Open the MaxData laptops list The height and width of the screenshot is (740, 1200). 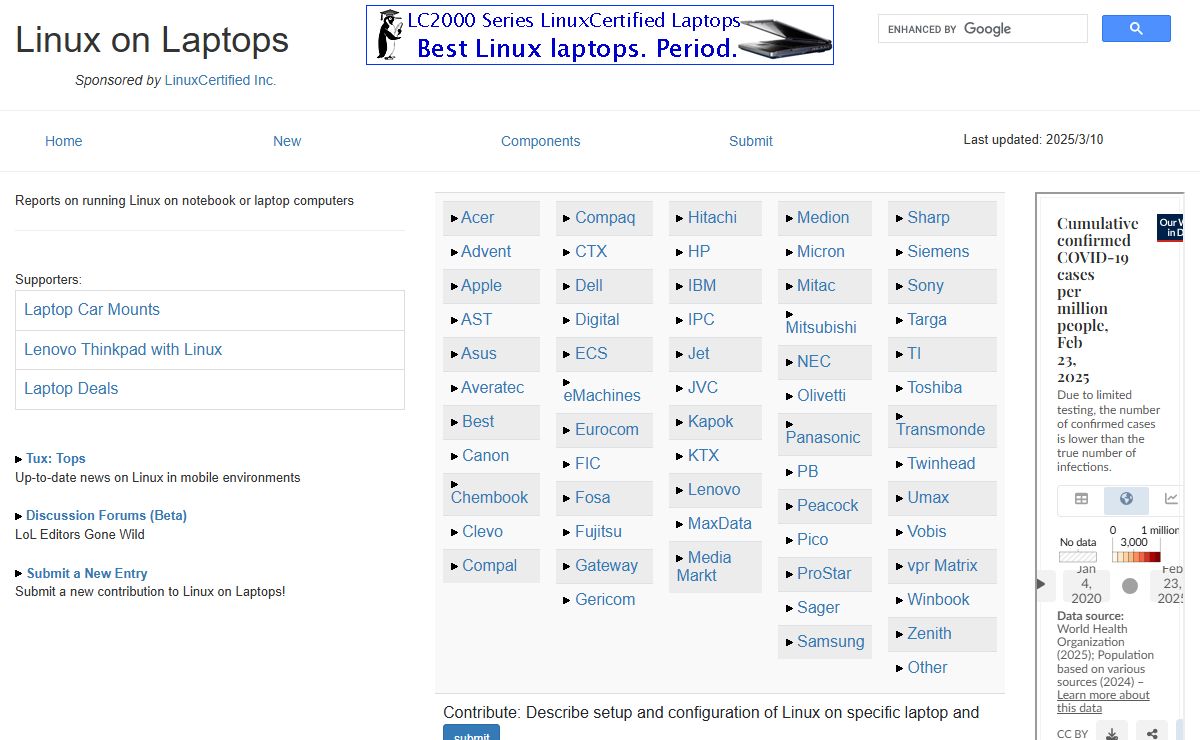[x=720, y=524]
